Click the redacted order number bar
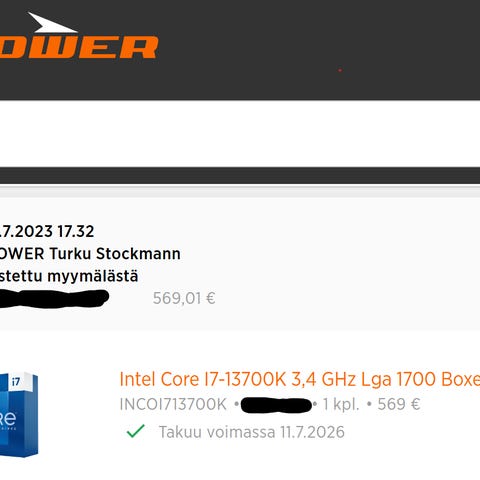This screenshot has height=480, width=480. (x=54, y=299)
